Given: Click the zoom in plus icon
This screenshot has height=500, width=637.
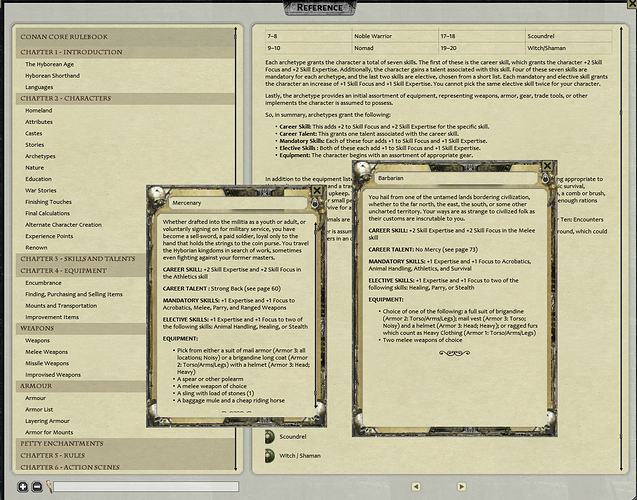Looking at the screenshot, I should (x=23, y=486).
